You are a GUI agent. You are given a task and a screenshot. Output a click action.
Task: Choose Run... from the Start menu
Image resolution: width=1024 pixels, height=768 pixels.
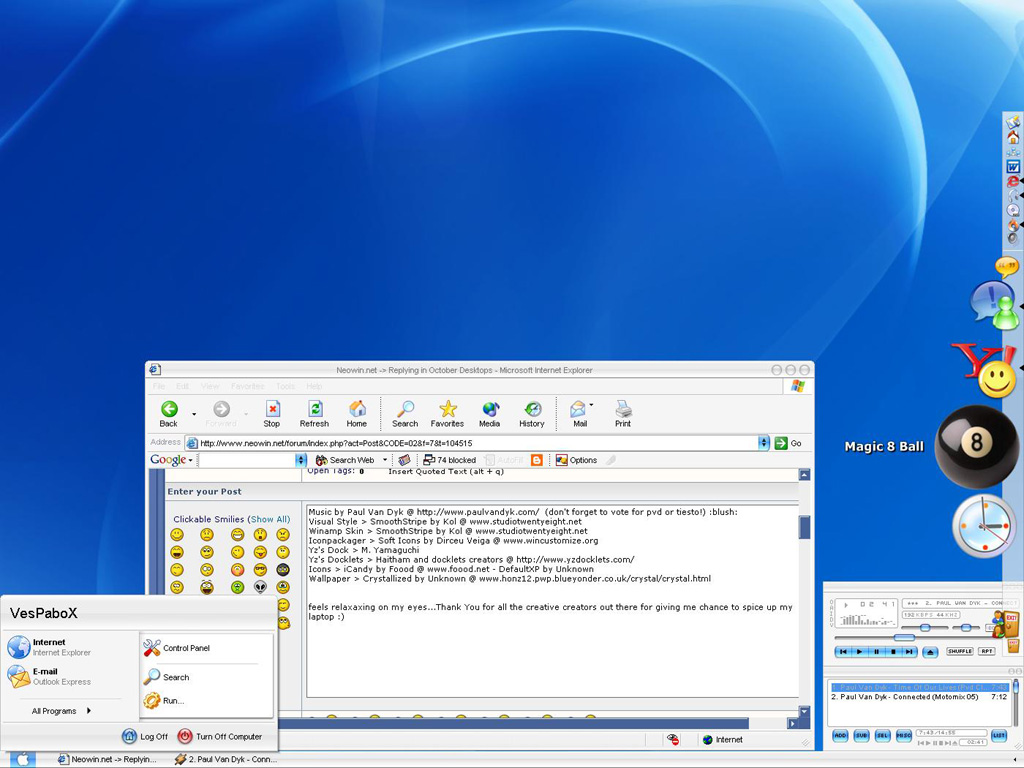point(173,701)
